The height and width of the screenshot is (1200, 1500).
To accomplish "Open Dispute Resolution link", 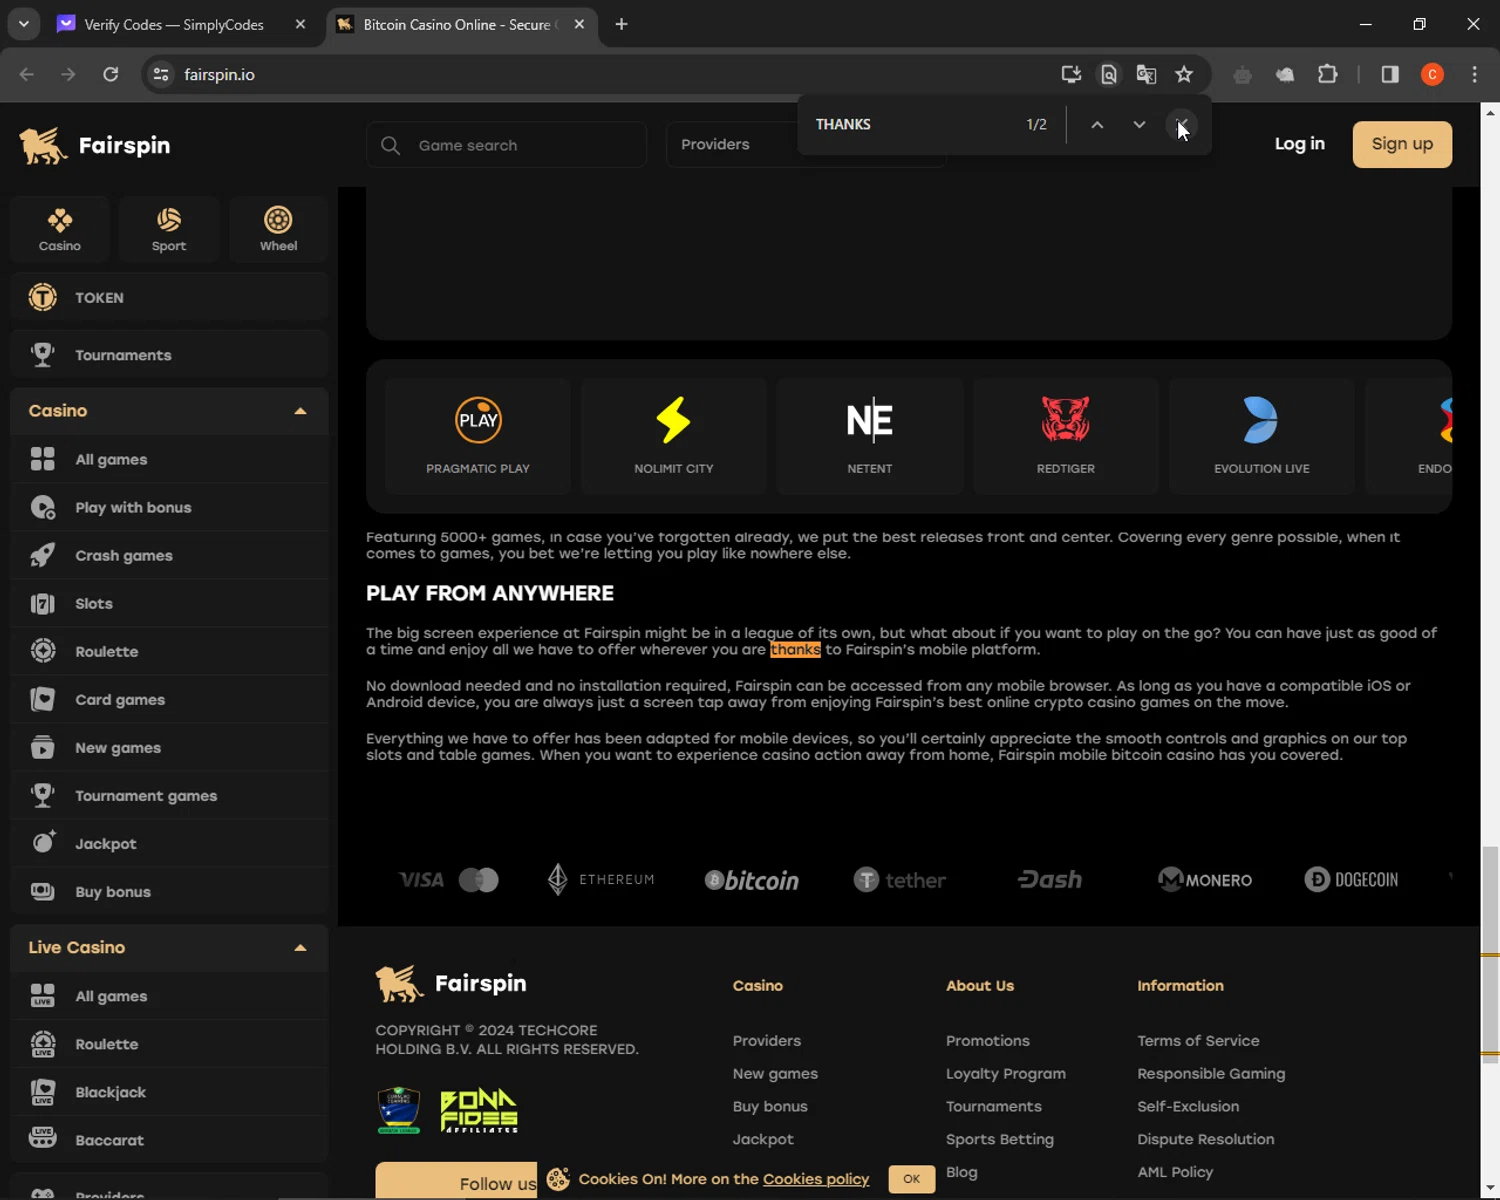I will (x=1206, y=1140).
